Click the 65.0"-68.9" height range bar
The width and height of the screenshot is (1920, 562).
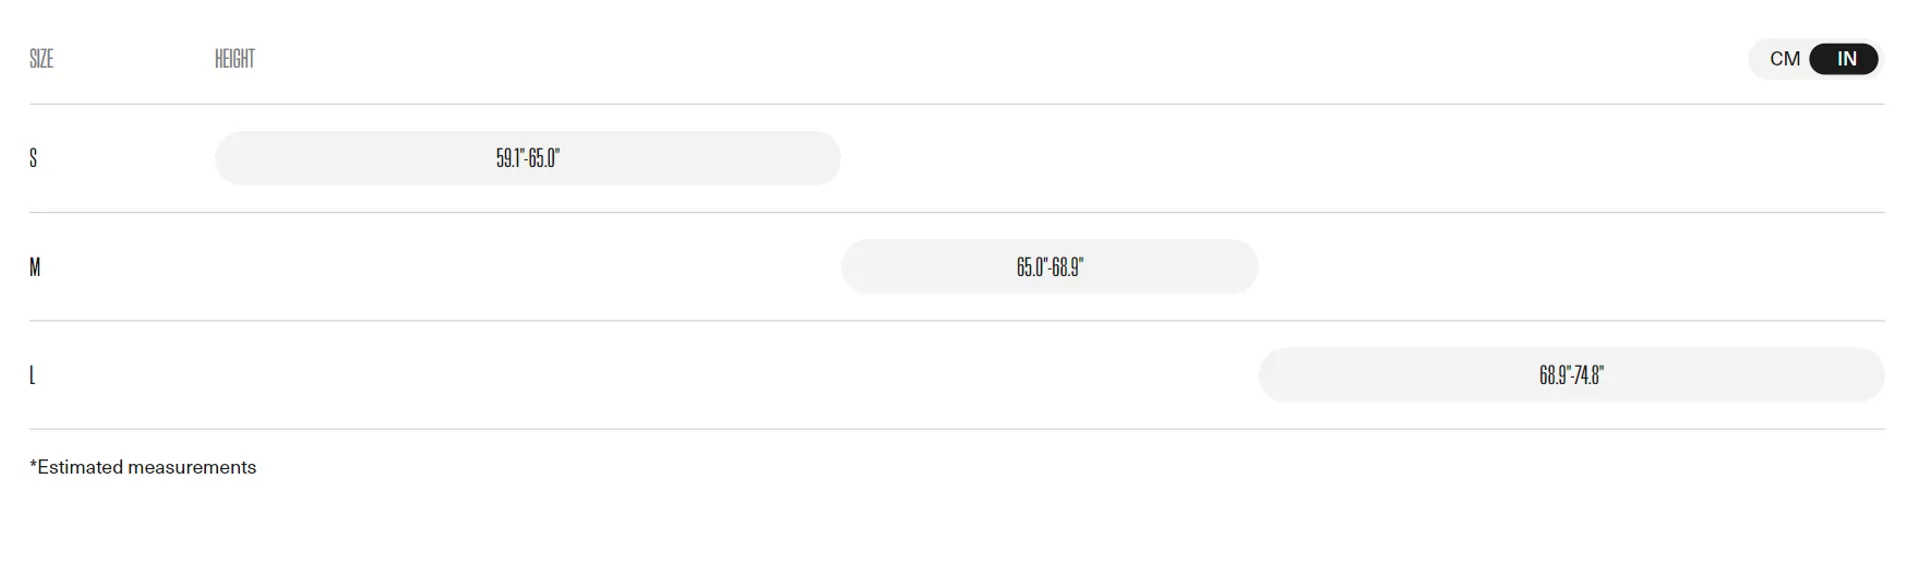pos(1049,267)
